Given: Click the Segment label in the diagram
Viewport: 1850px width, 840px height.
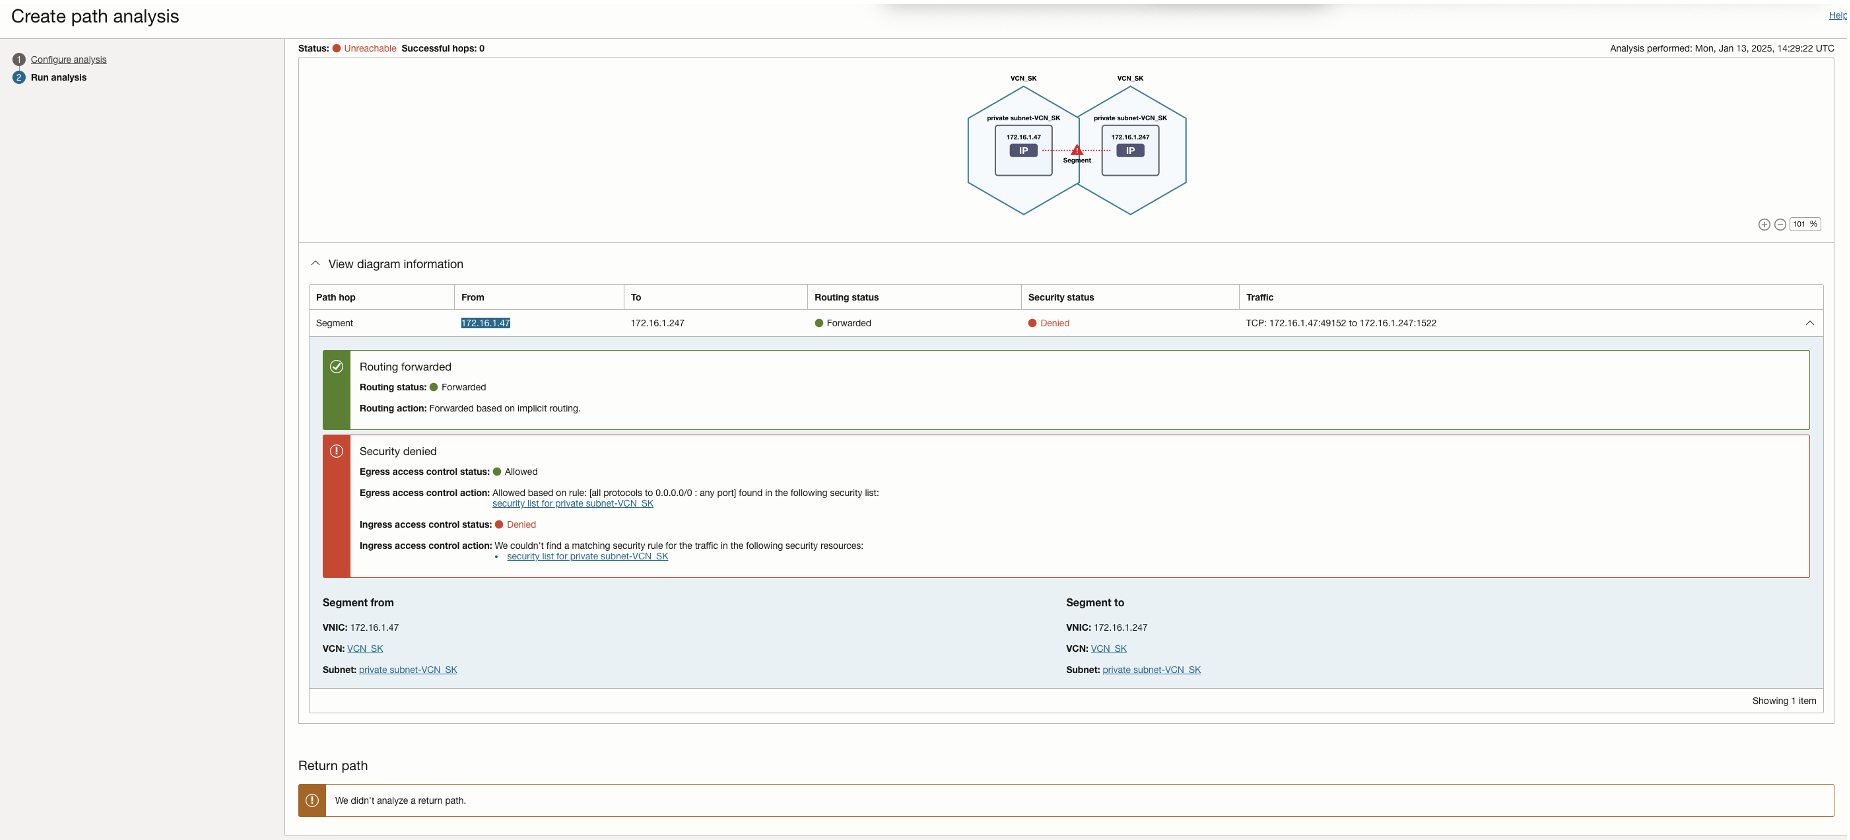Looking at the screenshot, I should click(x=1077, y=161).
